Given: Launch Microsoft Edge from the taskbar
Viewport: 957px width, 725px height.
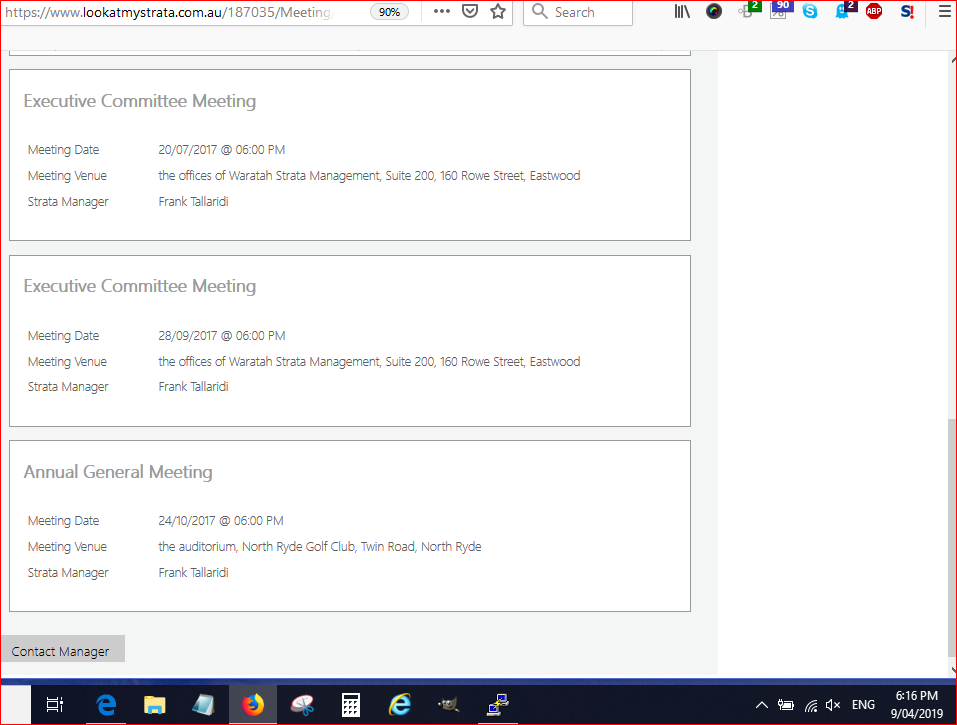Looking at the screenshot, I should [106, 705].
